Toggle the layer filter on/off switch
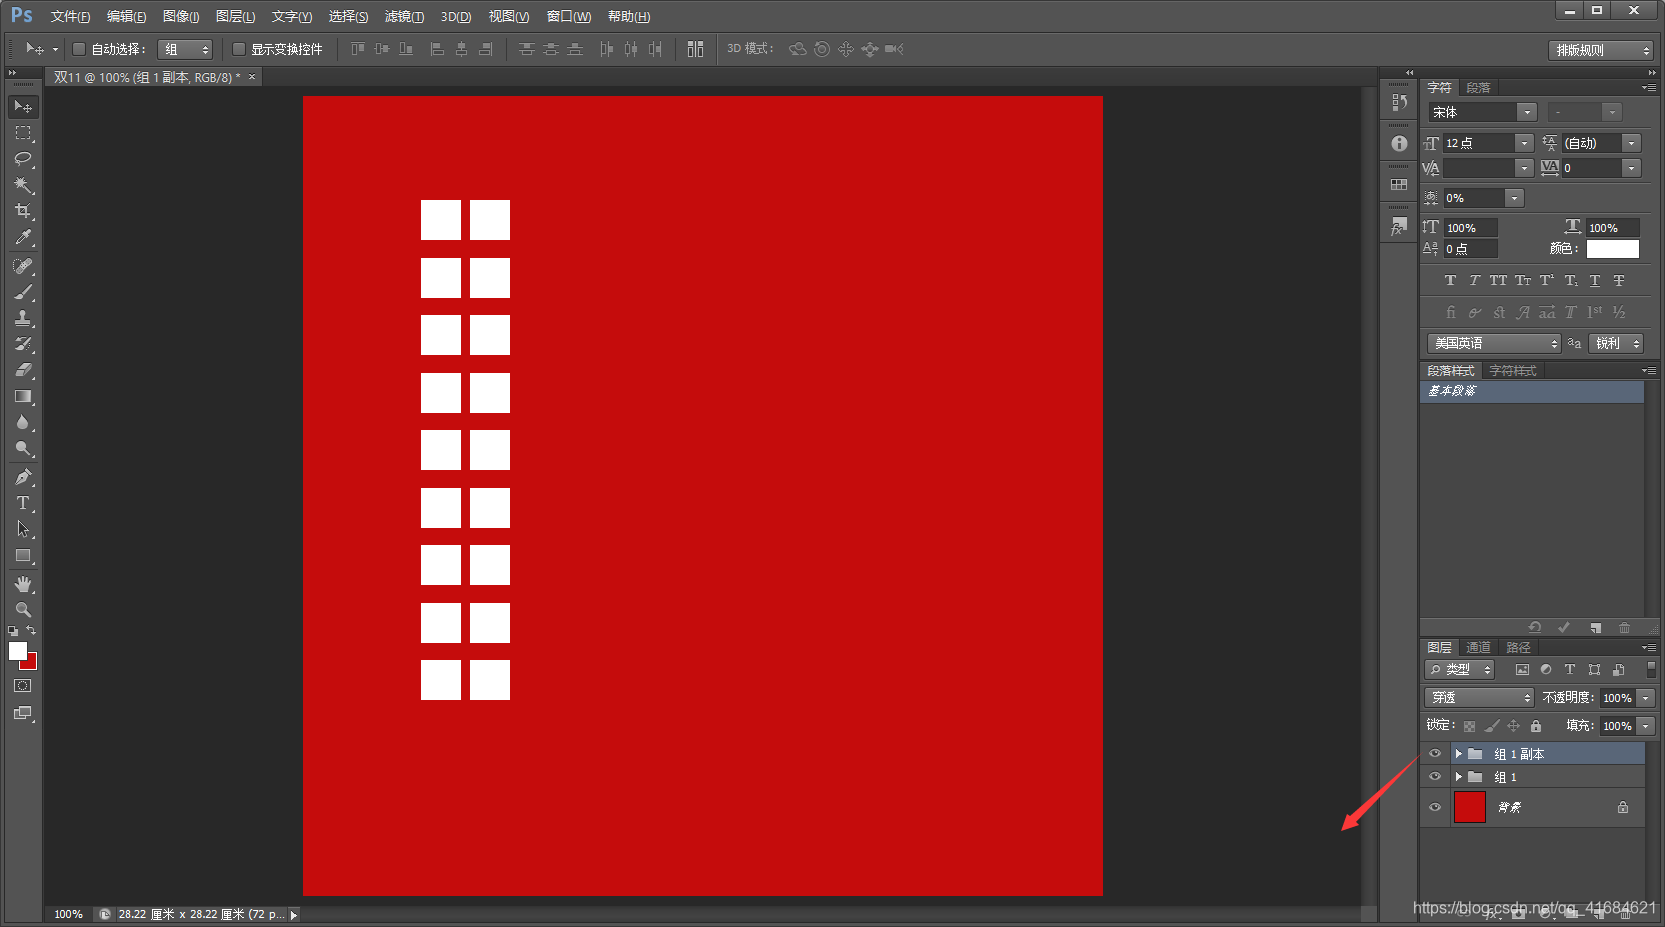The height and width of the screenshot is (927, 1665). tap(1651, 669)
